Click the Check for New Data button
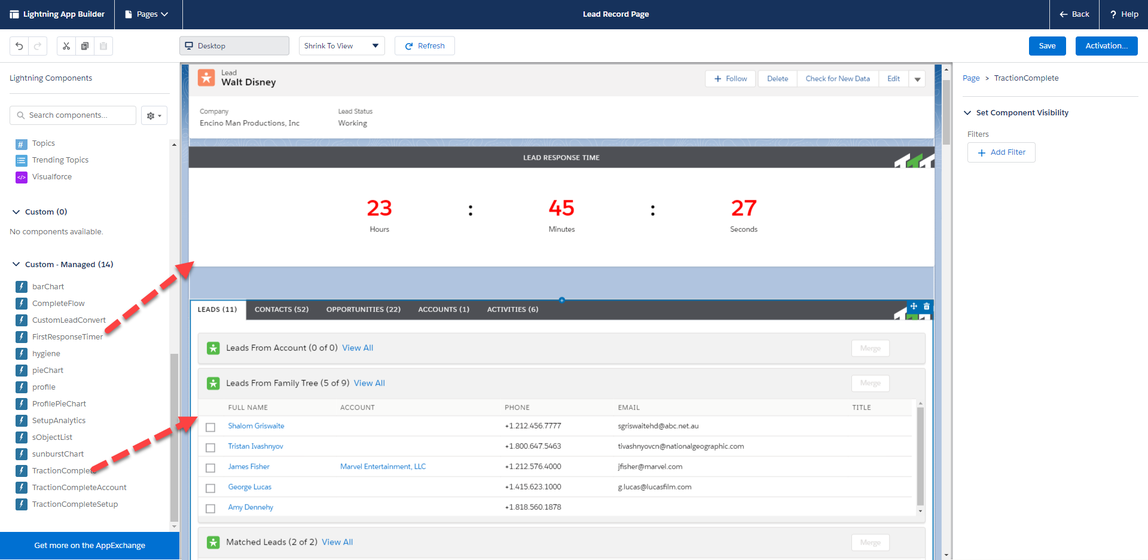1148x560 pixels. pos(838,79)
